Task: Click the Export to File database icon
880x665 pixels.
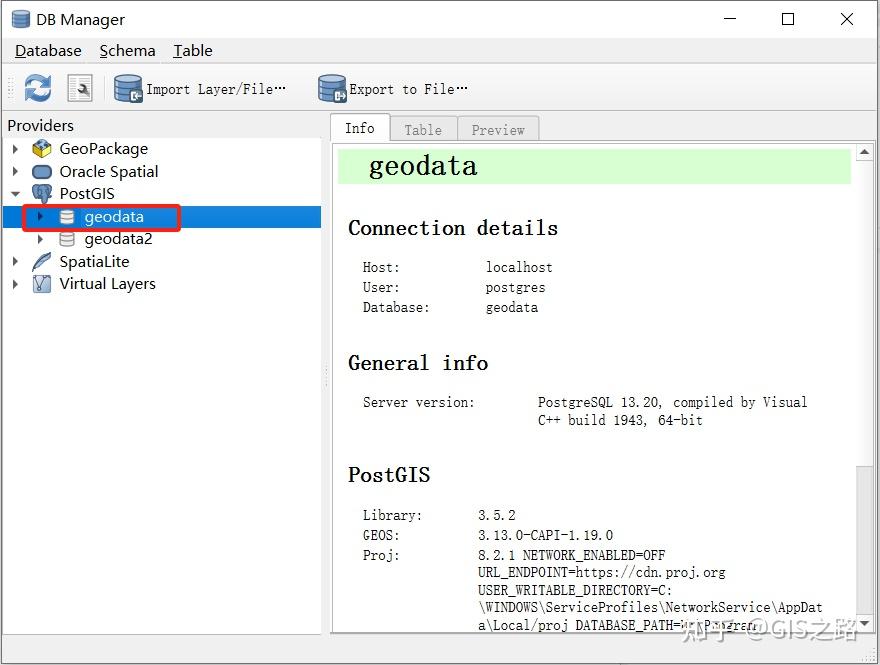Action: (x=331, y=88)
